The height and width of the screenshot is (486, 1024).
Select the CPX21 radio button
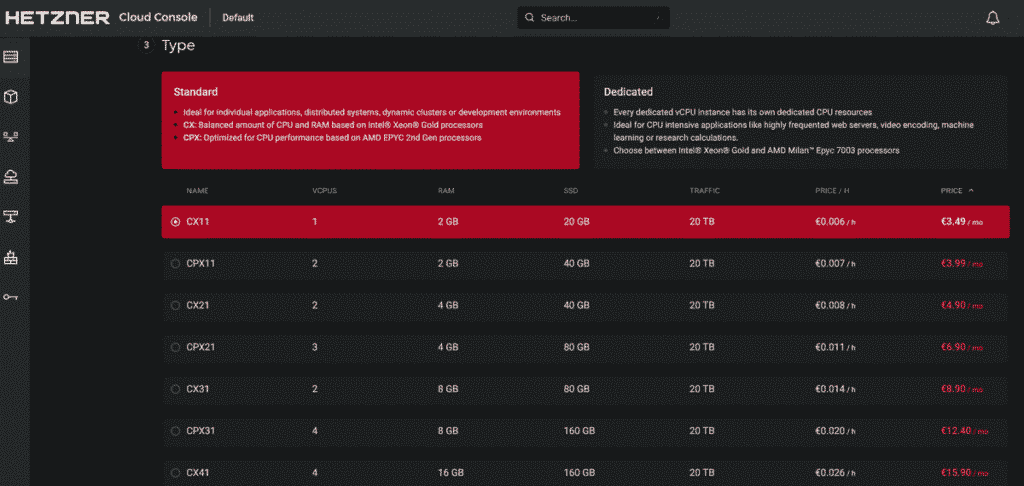175,348
